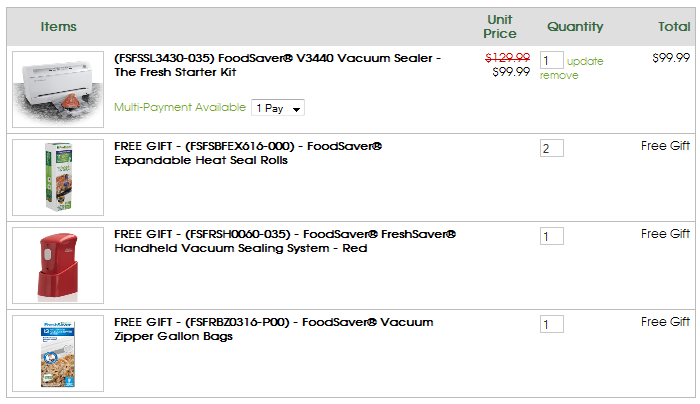Image resolution: width=700 pixels, height=404 pixels.
Task: Open the FoodSaver V3440 Vacuum Sealer title
Action: [277, 65]
